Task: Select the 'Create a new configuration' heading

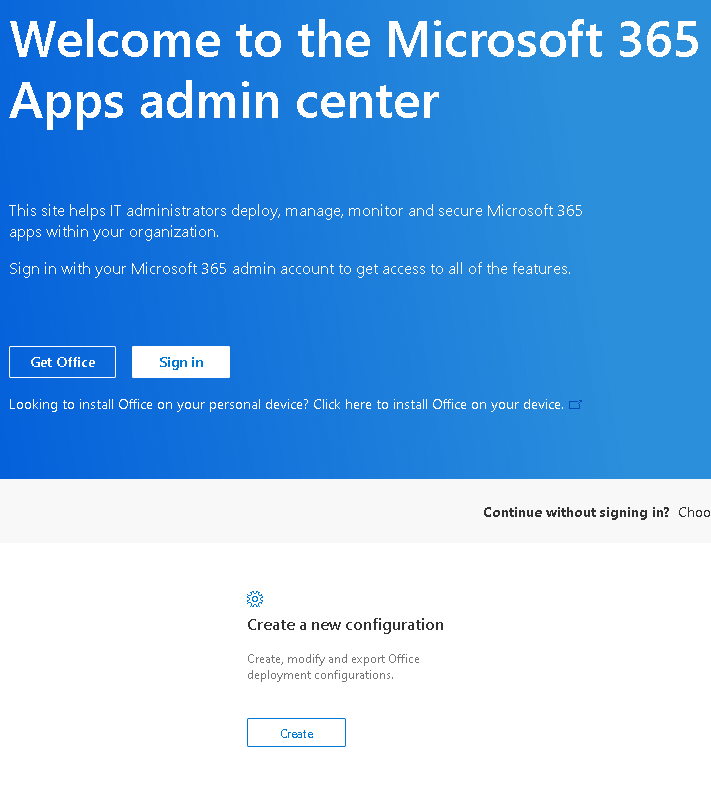Action: tap(345, 625)
